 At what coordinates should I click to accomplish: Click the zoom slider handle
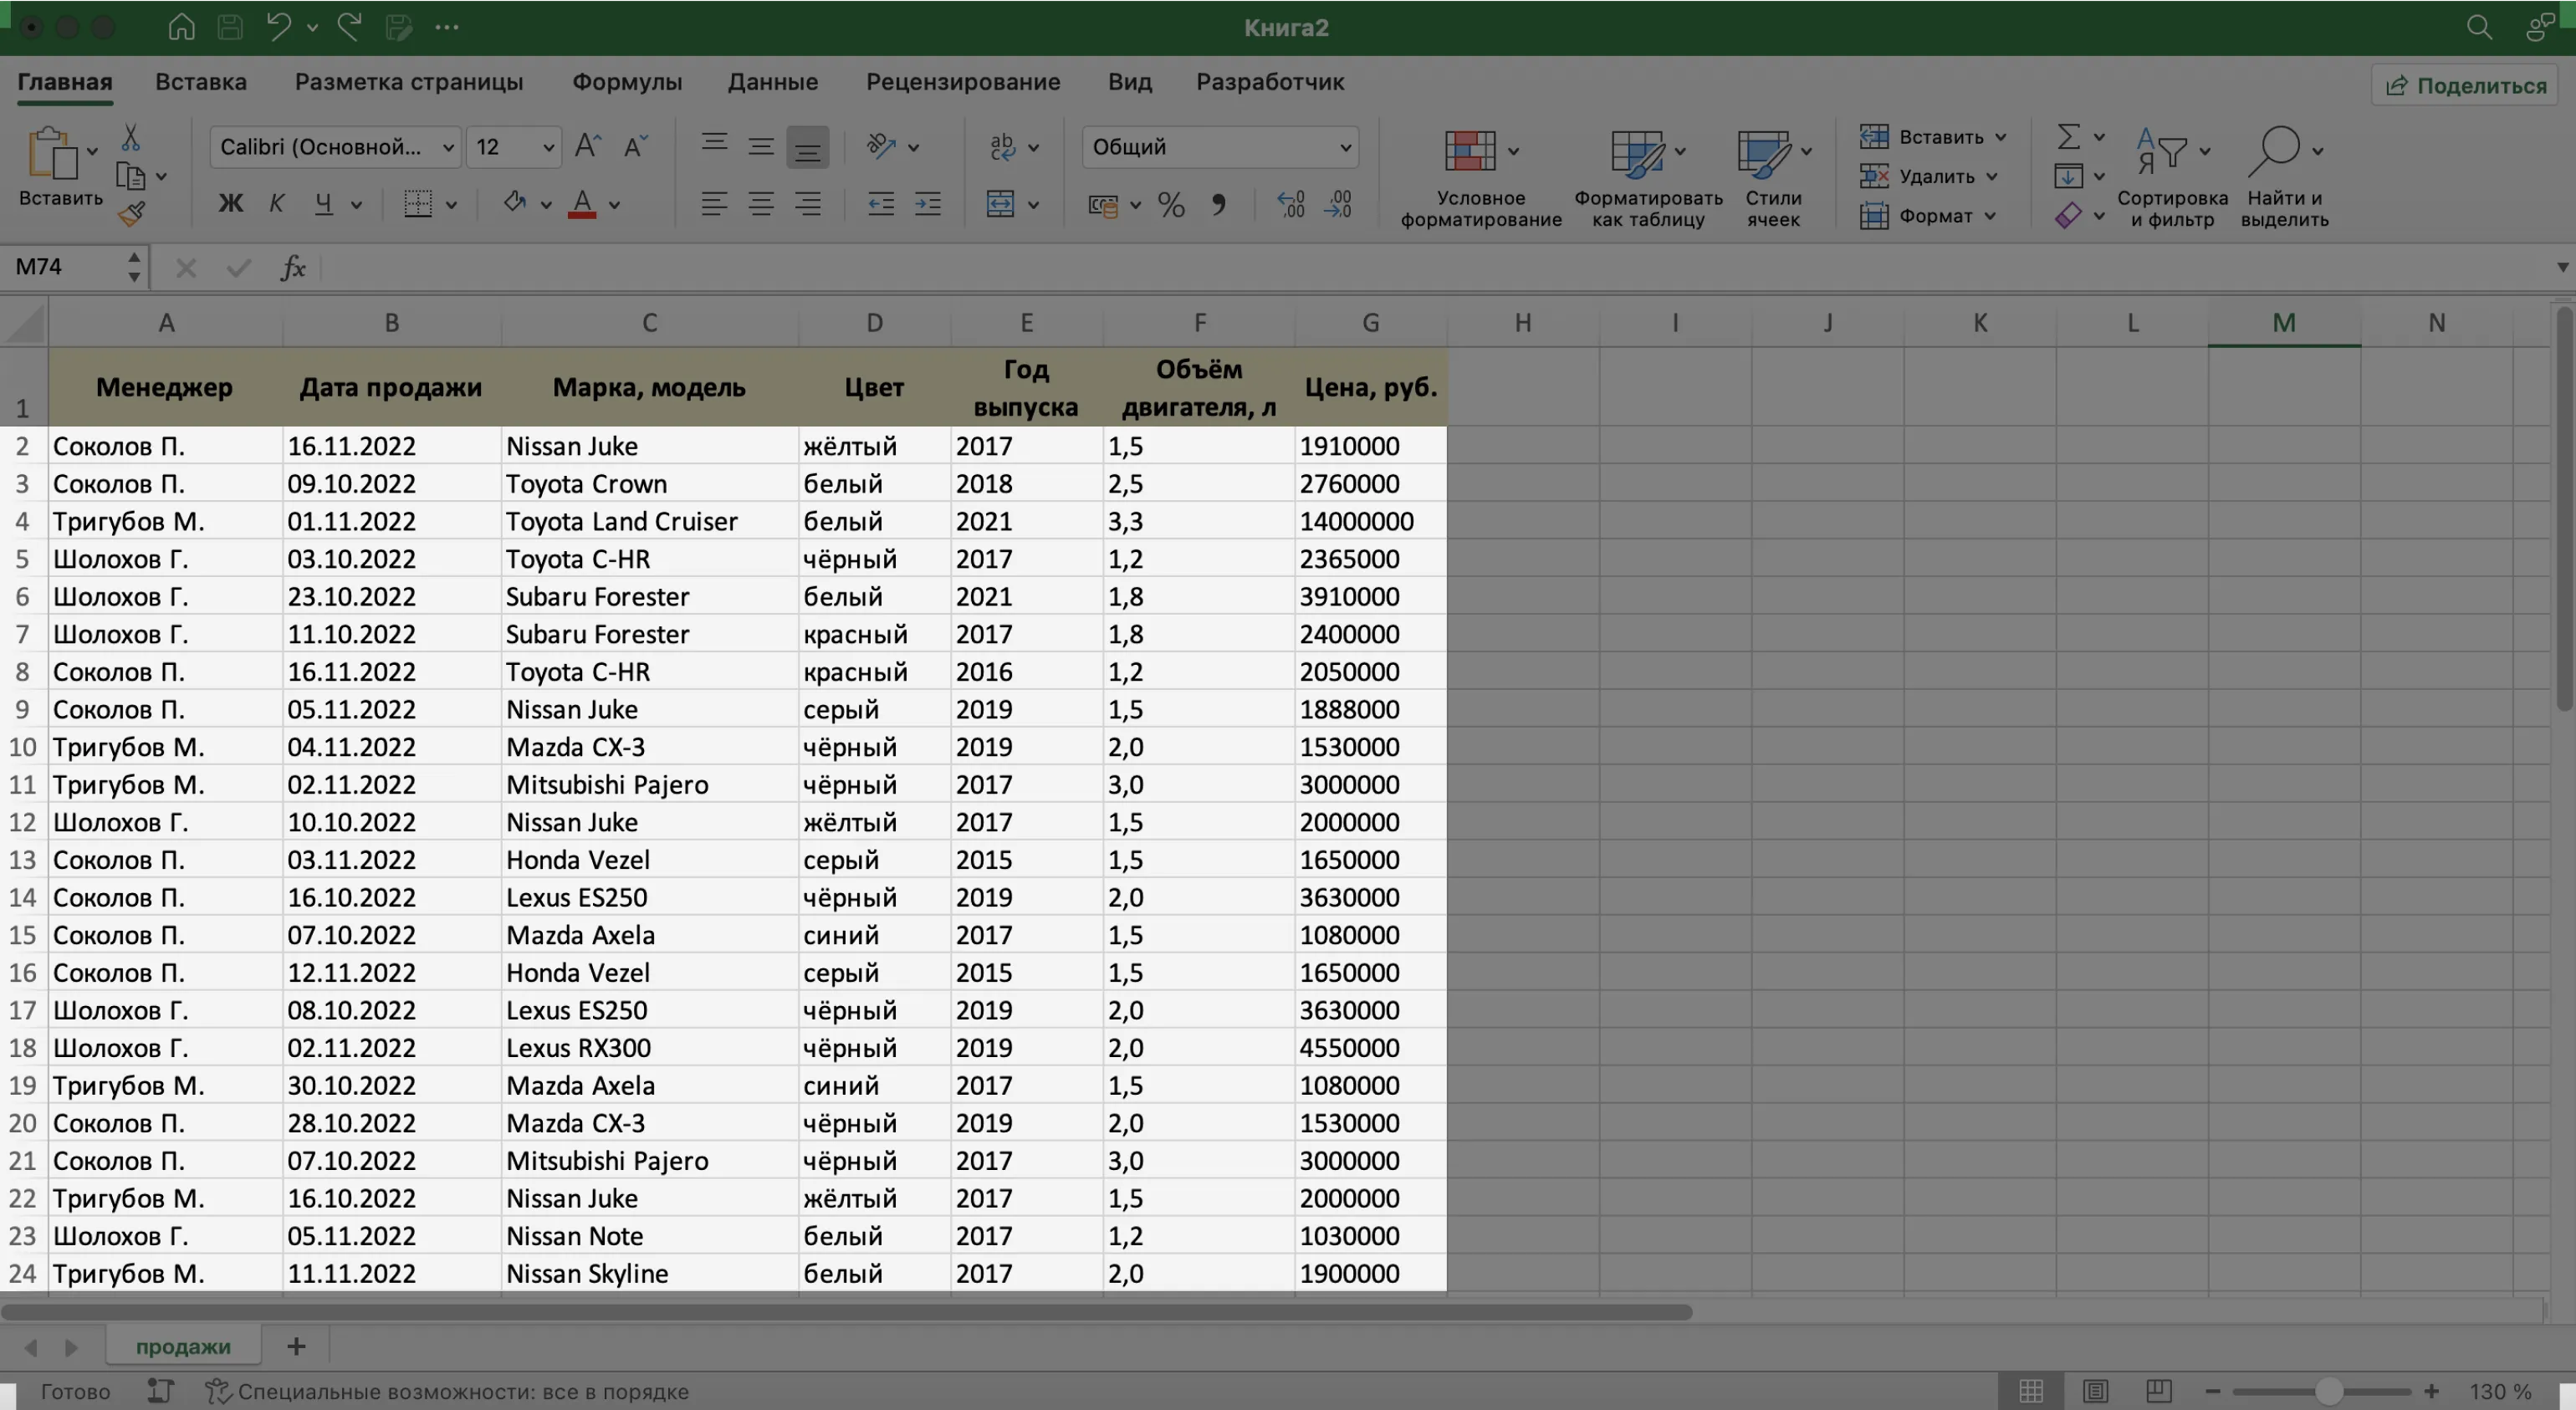(2328, 1391)
